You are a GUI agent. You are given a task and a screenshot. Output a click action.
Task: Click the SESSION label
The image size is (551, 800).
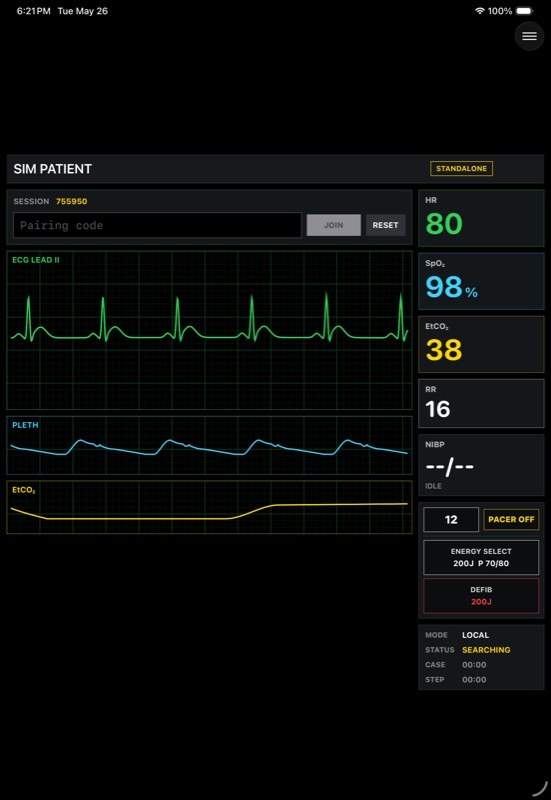[31, 202]
